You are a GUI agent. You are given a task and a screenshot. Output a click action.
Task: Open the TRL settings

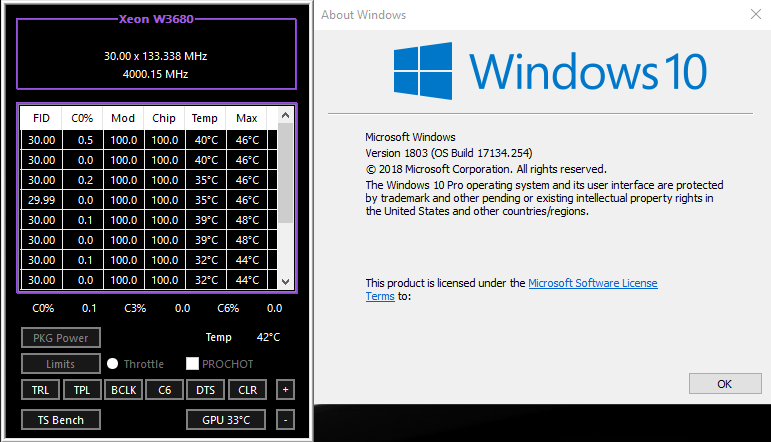[x=40, y=390]
